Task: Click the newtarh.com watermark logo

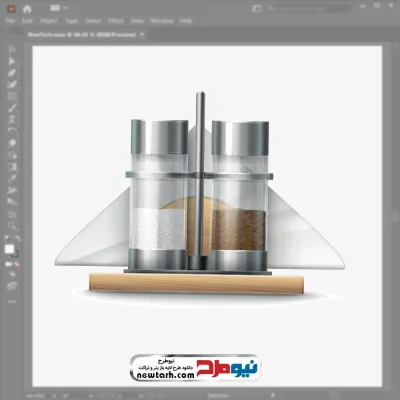Action: 195,368
